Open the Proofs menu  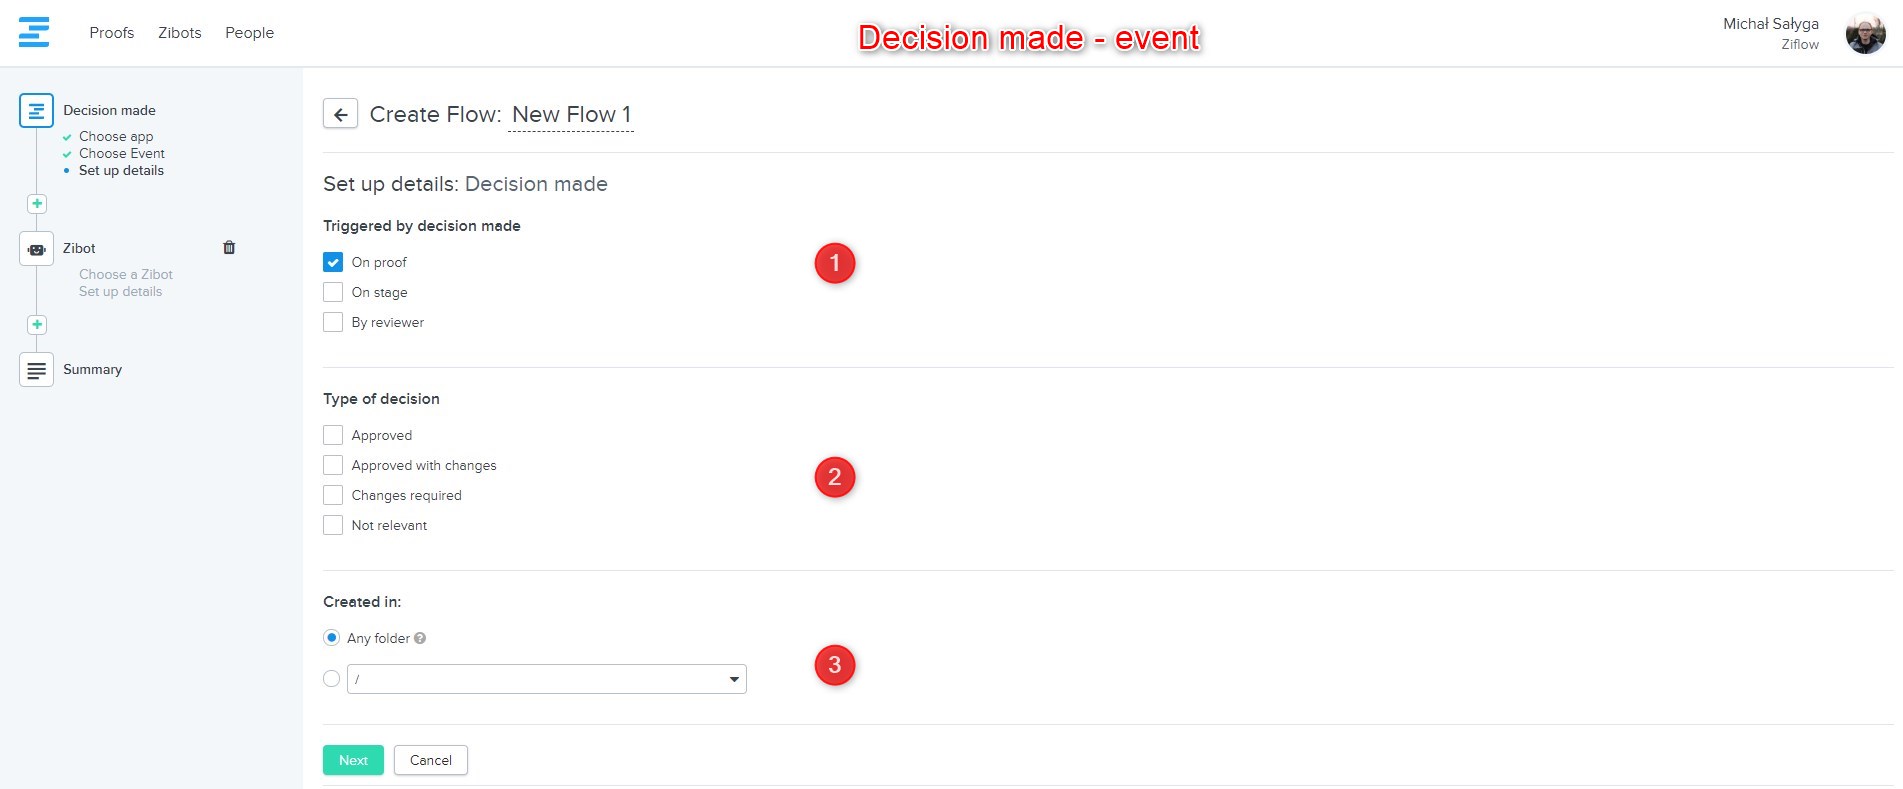[111, 33]
